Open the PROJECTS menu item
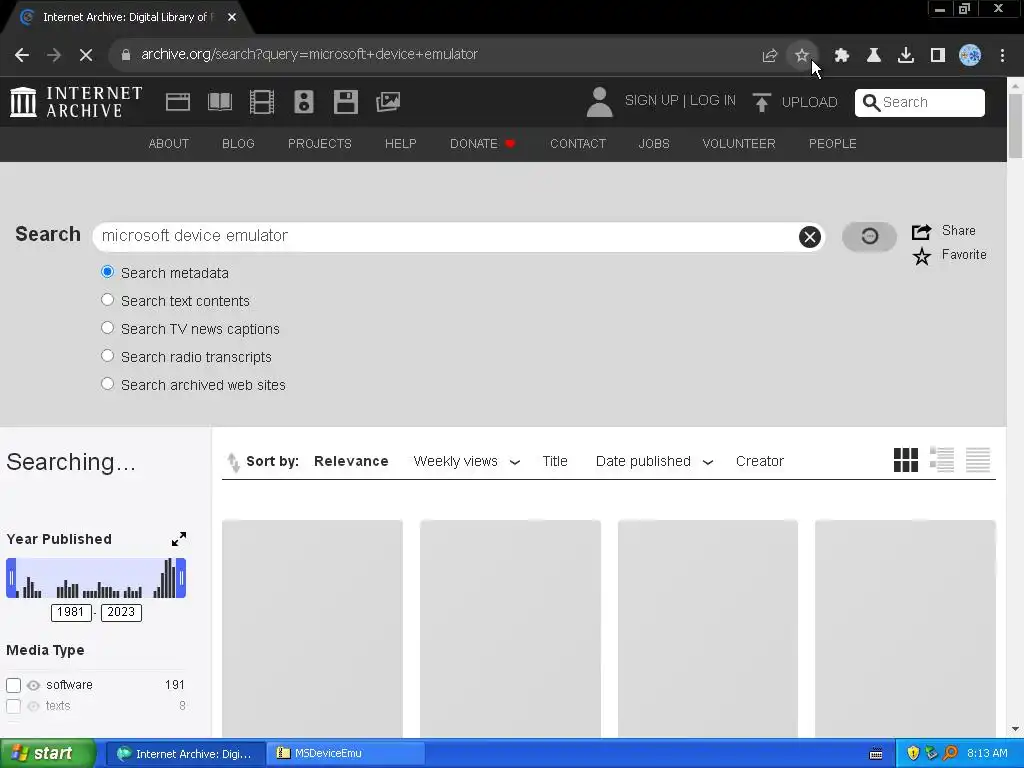Screen dimensions: 1024x768 319,144
